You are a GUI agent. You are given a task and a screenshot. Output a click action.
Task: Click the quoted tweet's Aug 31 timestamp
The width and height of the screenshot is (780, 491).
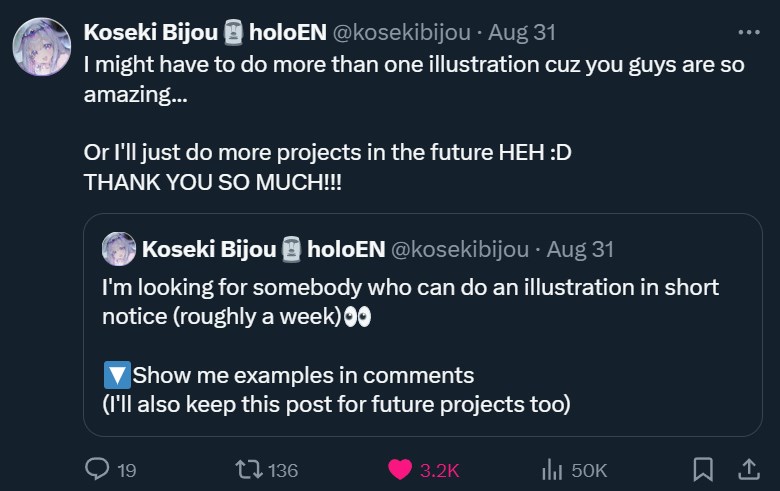pos(580,249)
